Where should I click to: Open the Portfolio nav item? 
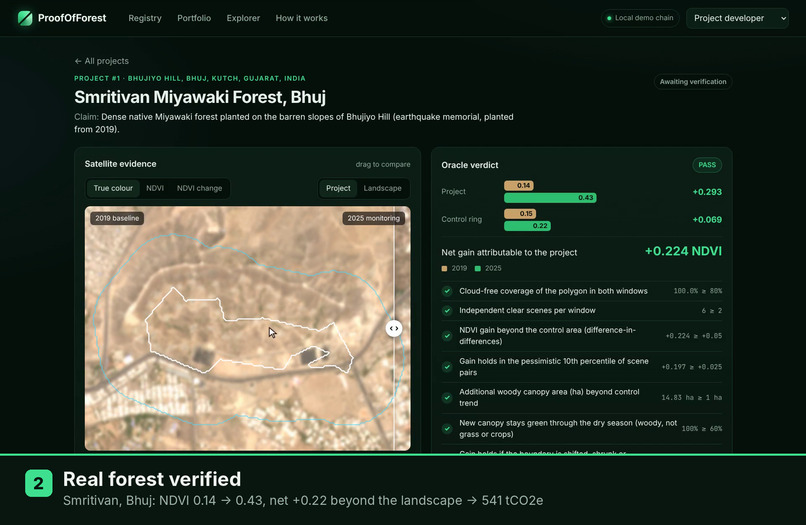pyautogui.click(x=194, y=18)
